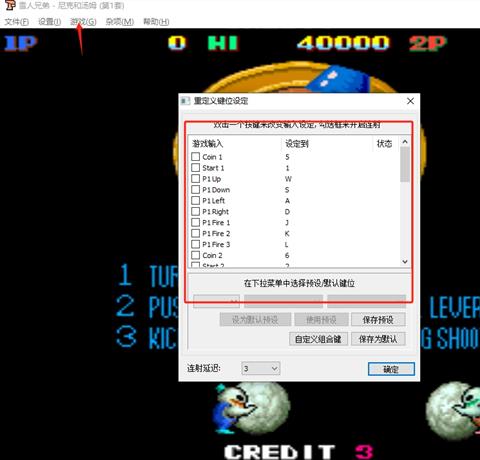Close the 重定义键位设定 dialog

(x=410, y=101)
